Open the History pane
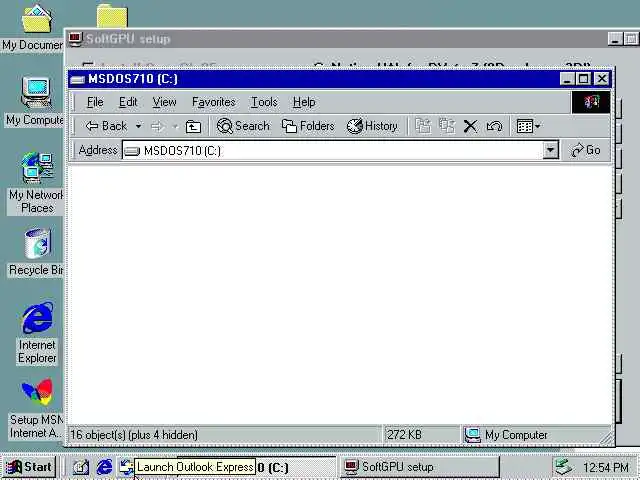Screen dimensions: 640x480 [x=372, y=126]
